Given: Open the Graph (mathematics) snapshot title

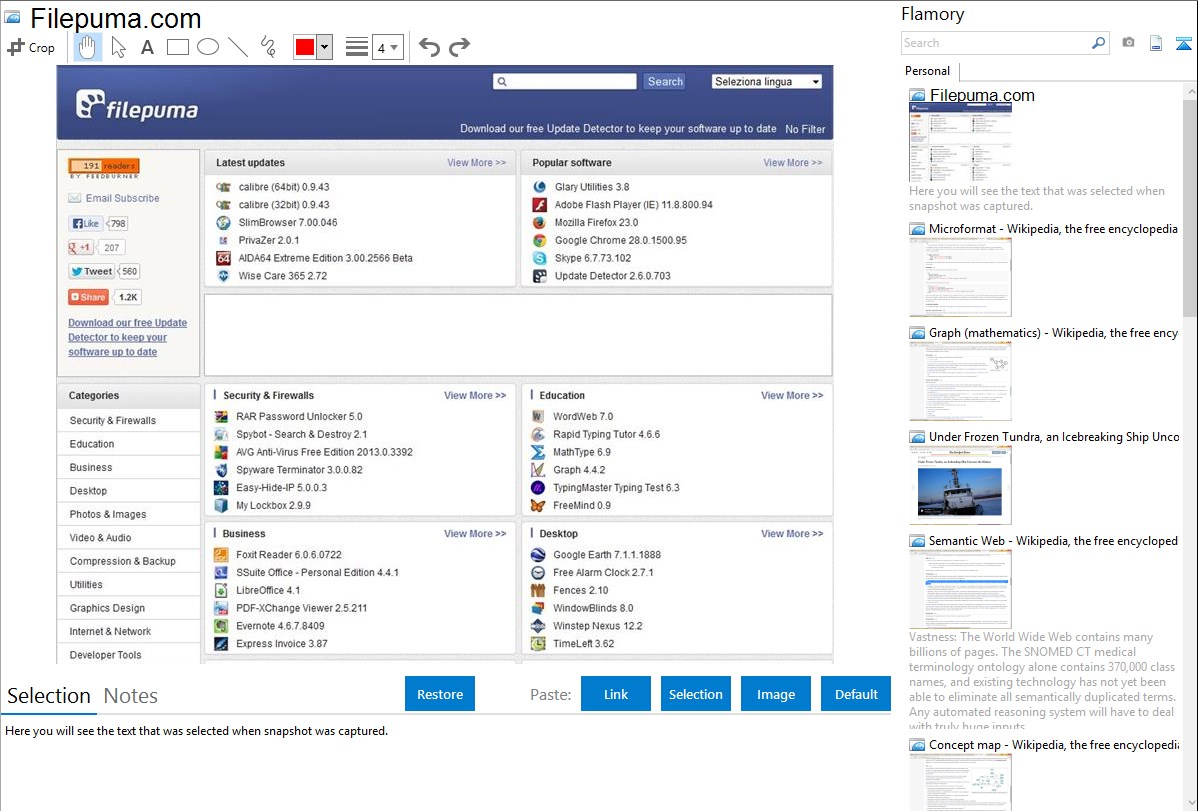Looking at the screenshot, I should click(x=1053, y=333).
